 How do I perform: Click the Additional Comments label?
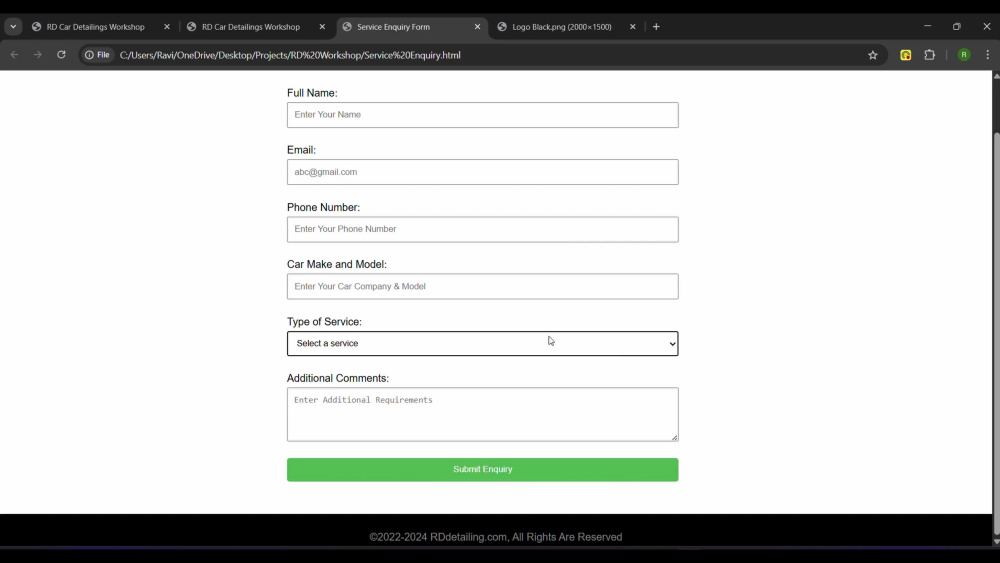pos(338,379)
